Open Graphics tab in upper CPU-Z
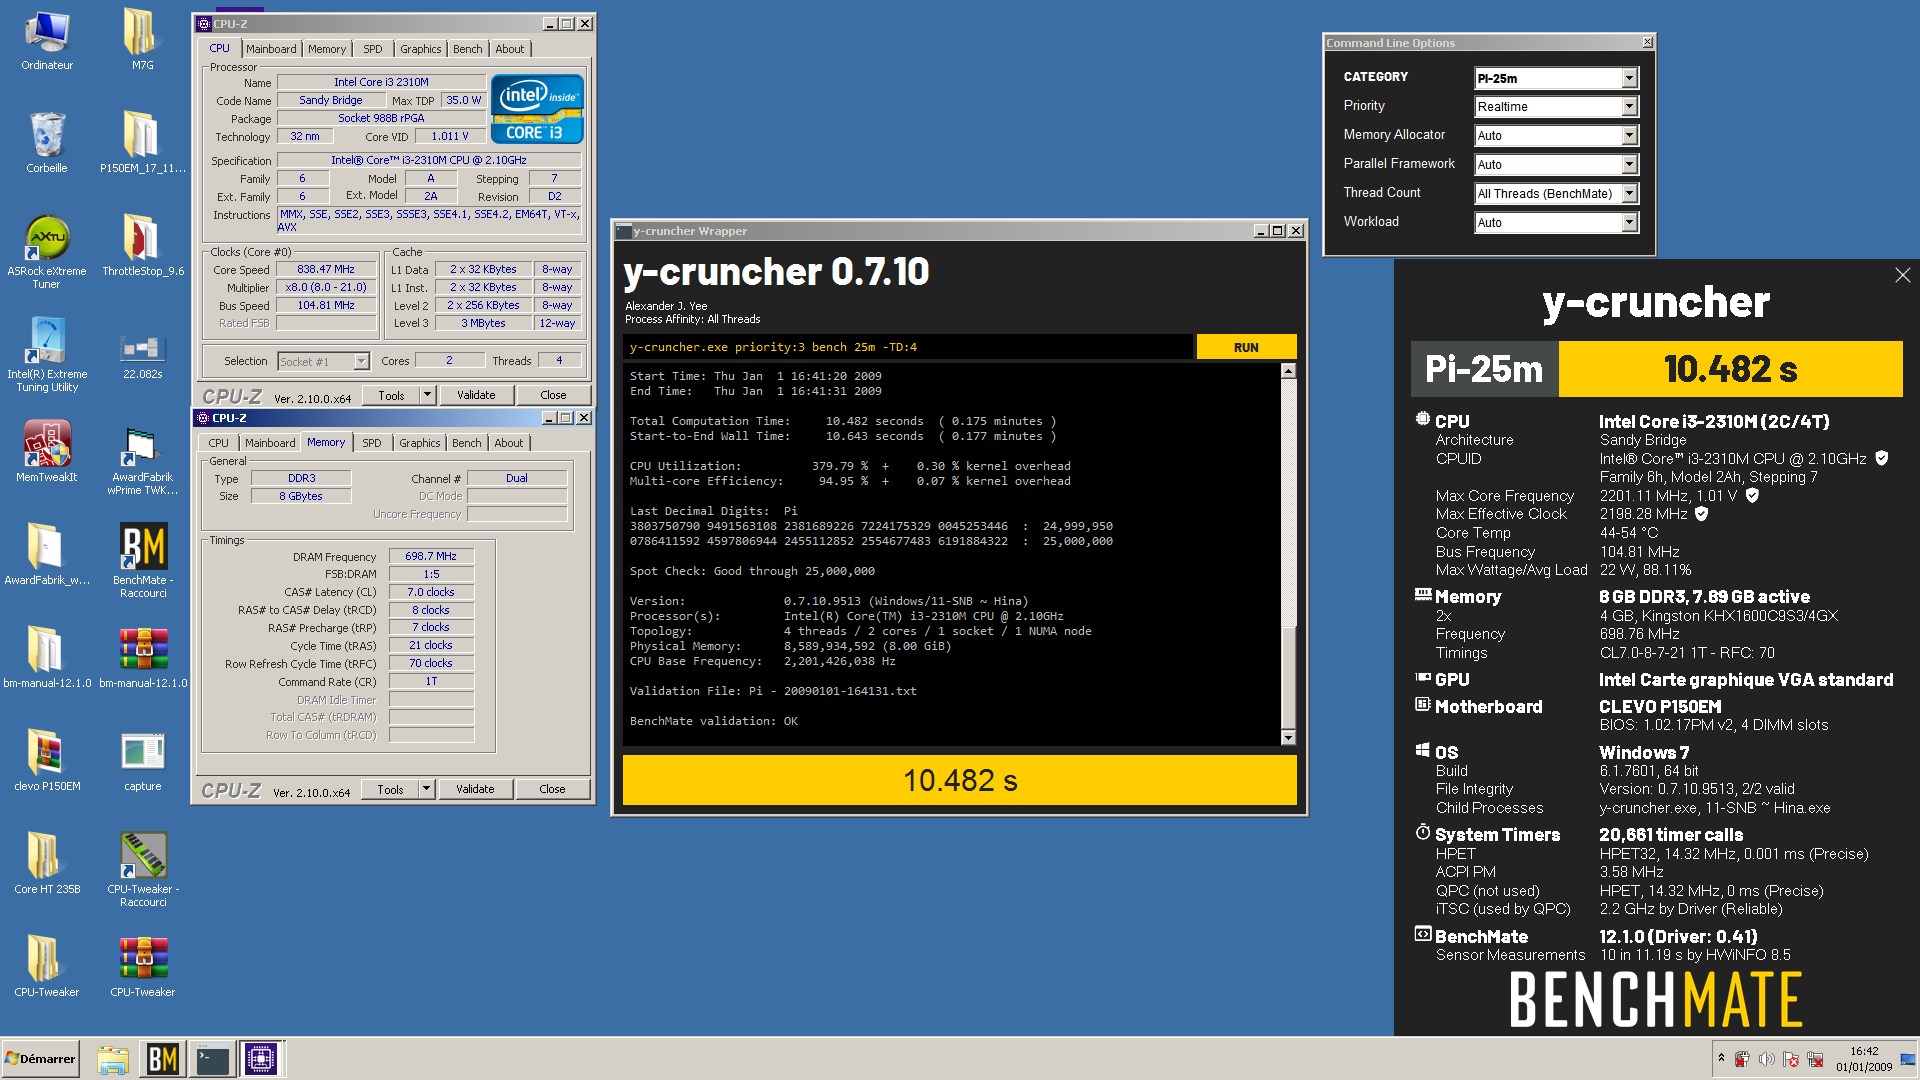1920x1080 pixels. [x=420, y=49]
